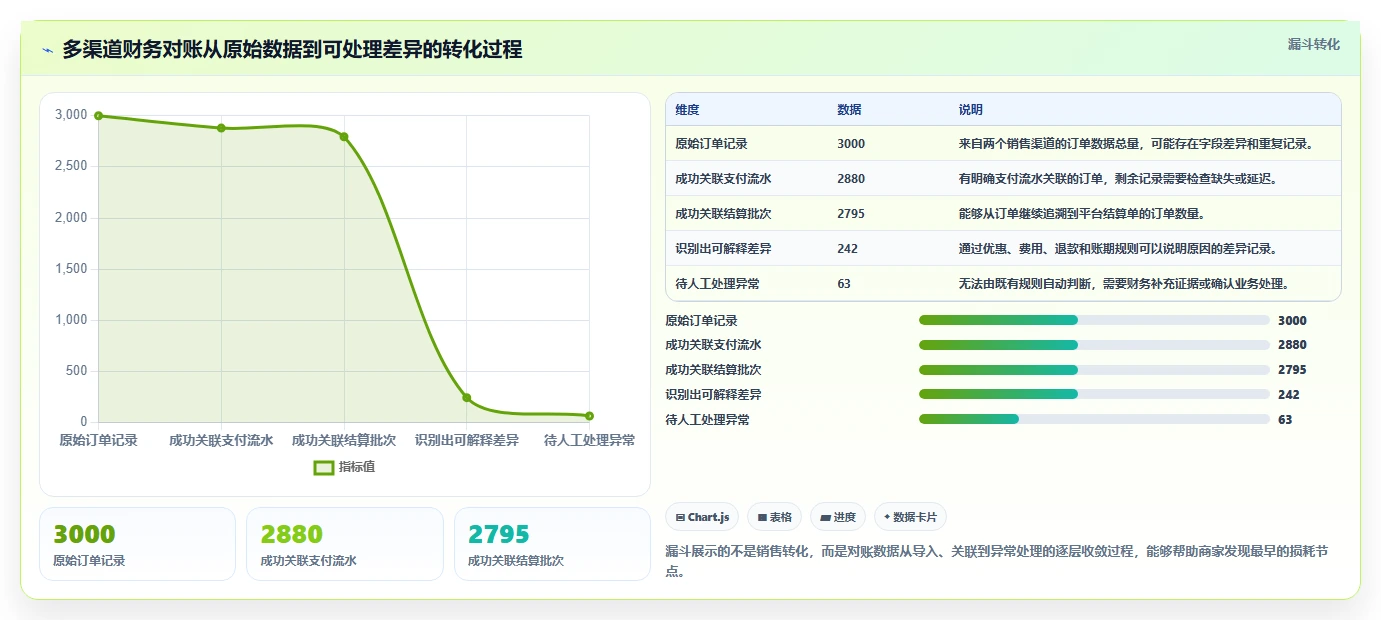The width and height of the screenshot is (1381, 620).
Task: Click the 识别出可解释差异 label in the progress list
Action: click(713, 395)
